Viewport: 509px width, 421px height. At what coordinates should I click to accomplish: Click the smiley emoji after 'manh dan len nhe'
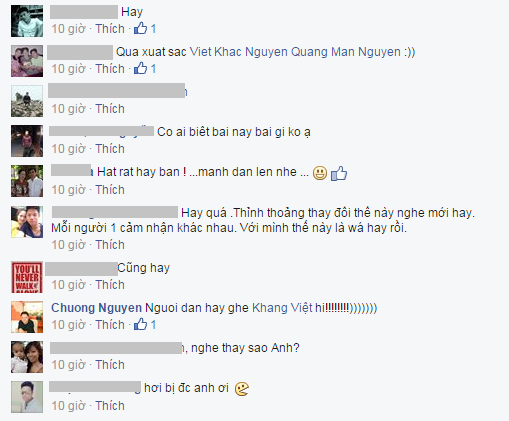click(320, 173)
